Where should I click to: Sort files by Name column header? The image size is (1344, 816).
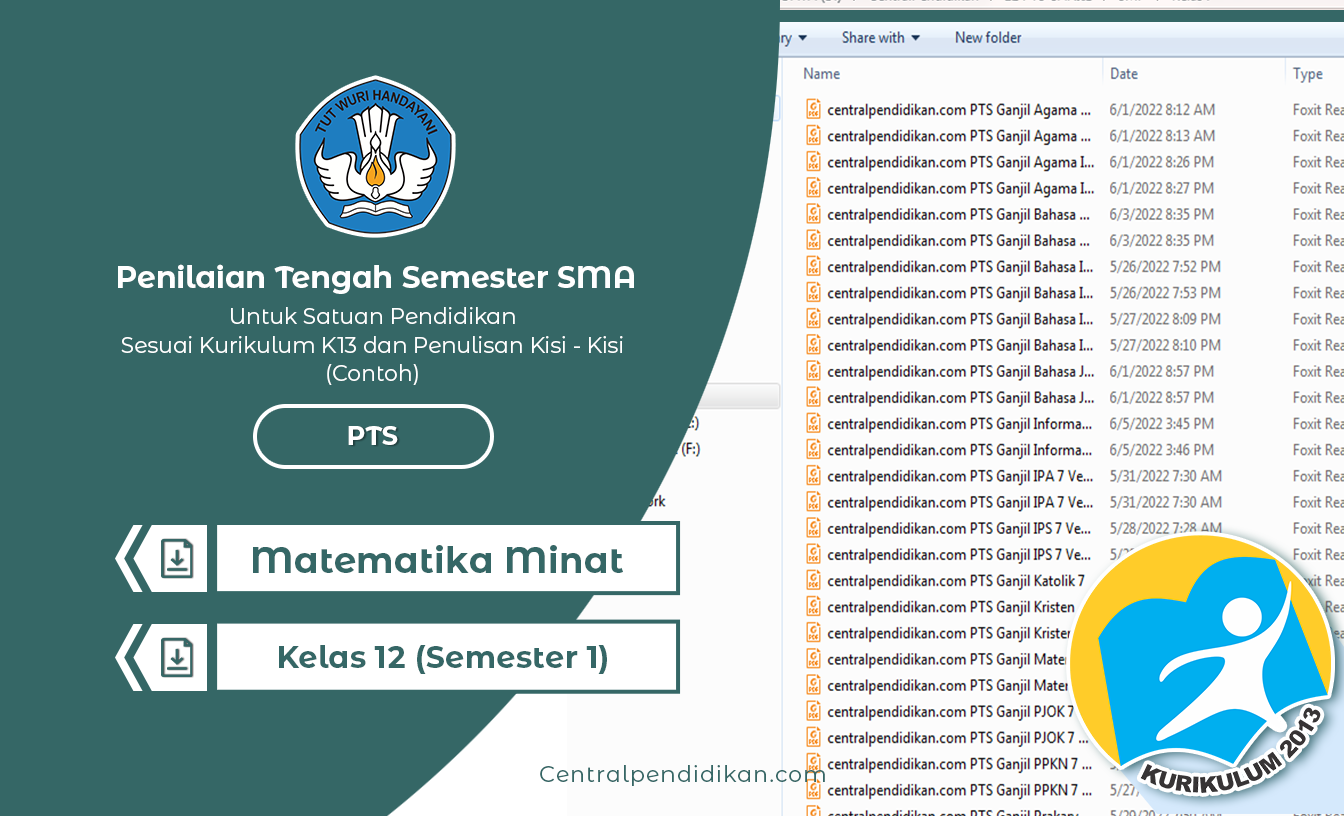click(822, 74)
